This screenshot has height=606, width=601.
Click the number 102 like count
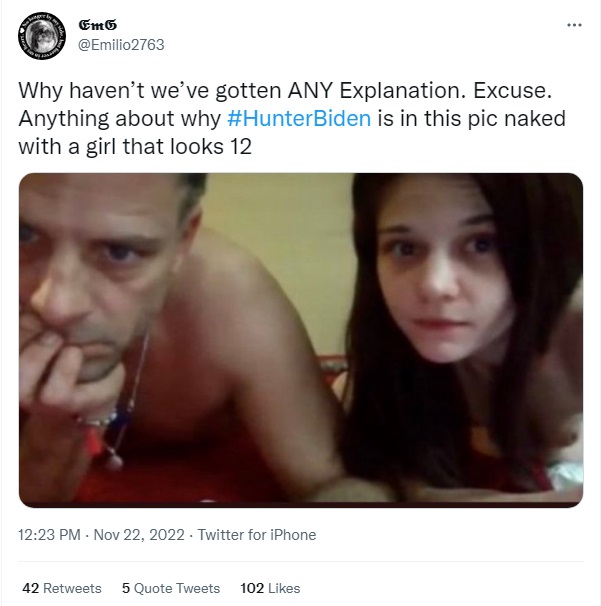pyautogui.click(x=252, y=588)
